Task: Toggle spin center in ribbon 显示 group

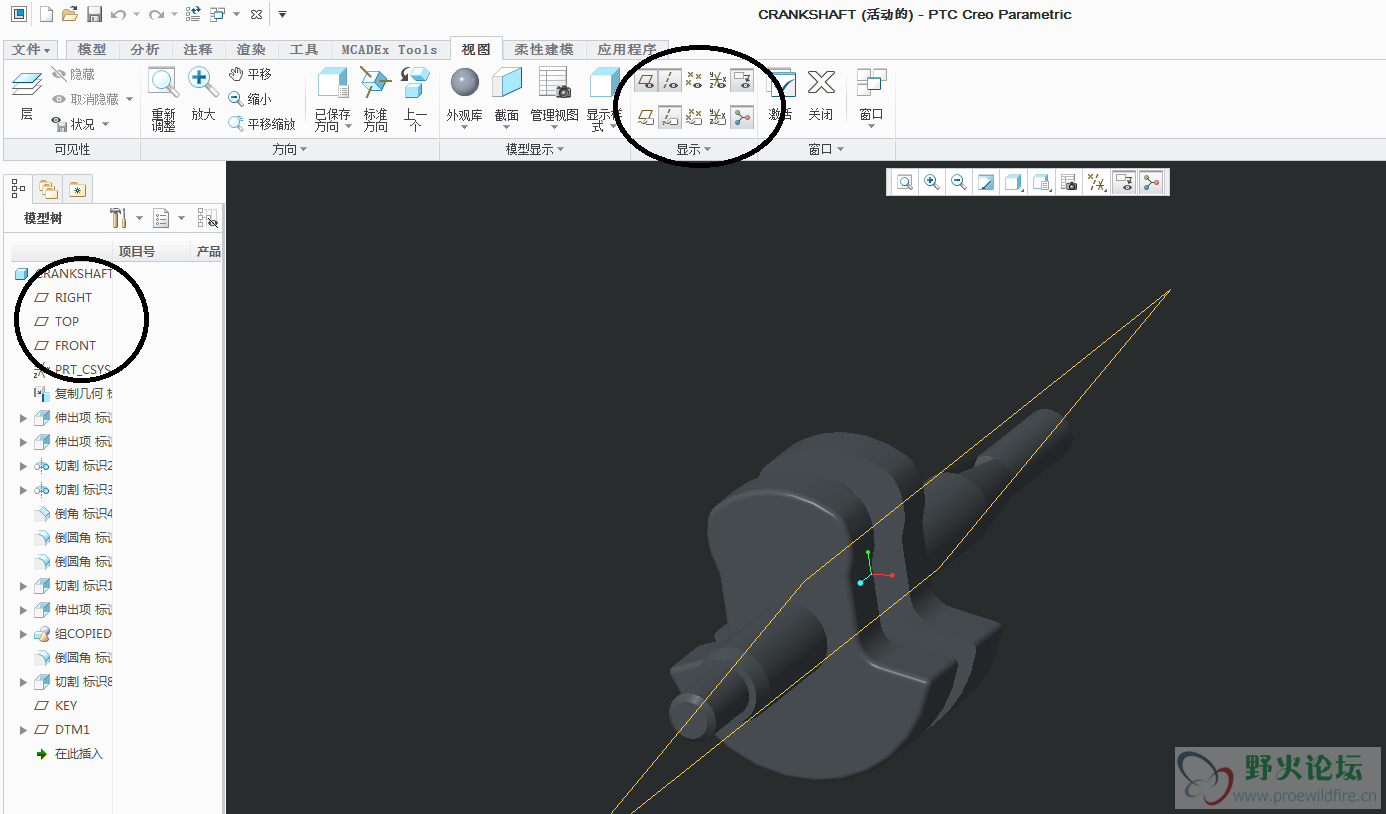Action: click(741, 117)
